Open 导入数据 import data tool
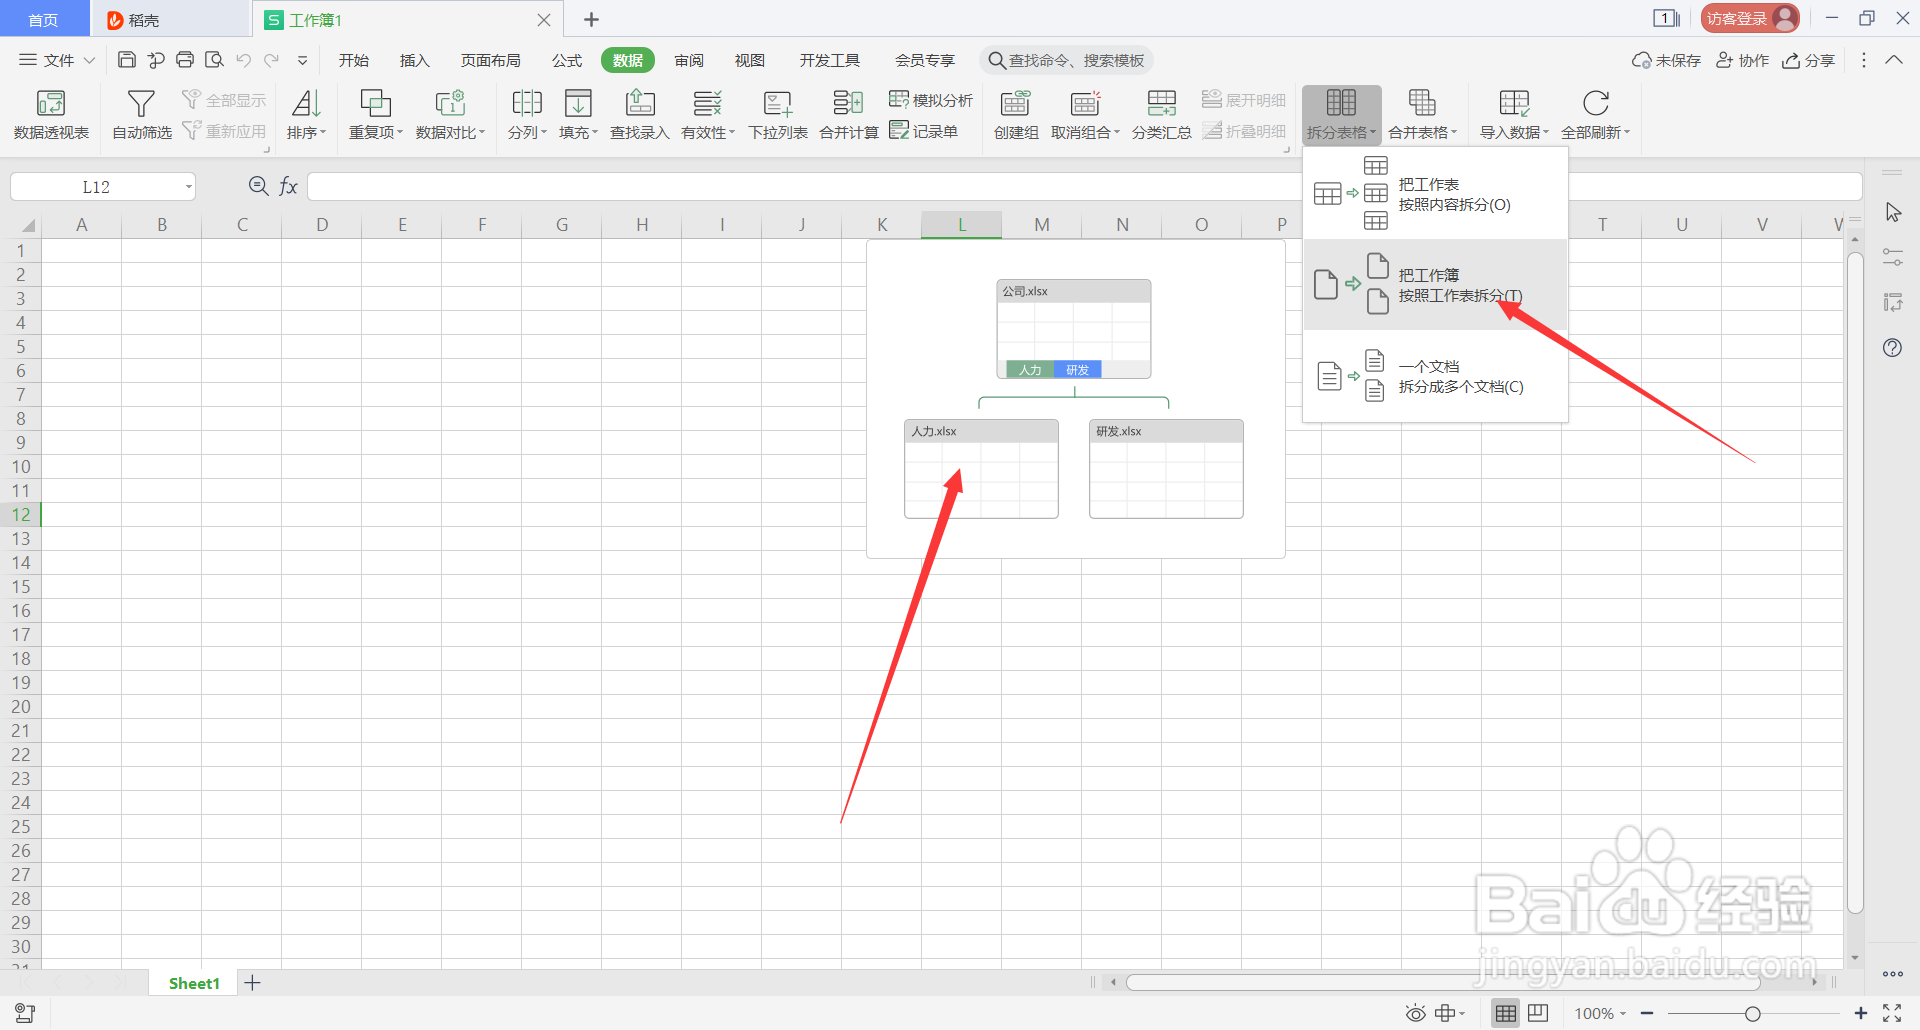Viewport: 1920px width, 1030px height. point(1514,115)
